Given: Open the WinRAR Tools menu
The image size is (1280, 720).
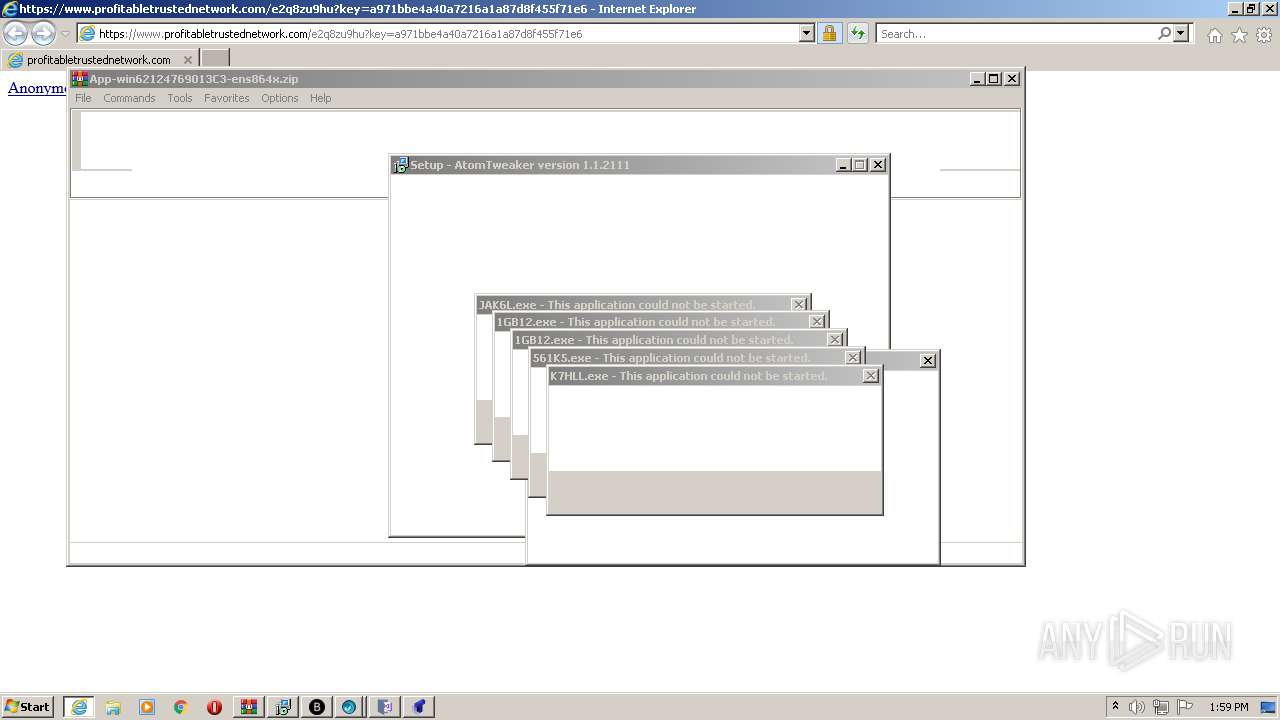Looking at the screenshot, I should [180, 98].
